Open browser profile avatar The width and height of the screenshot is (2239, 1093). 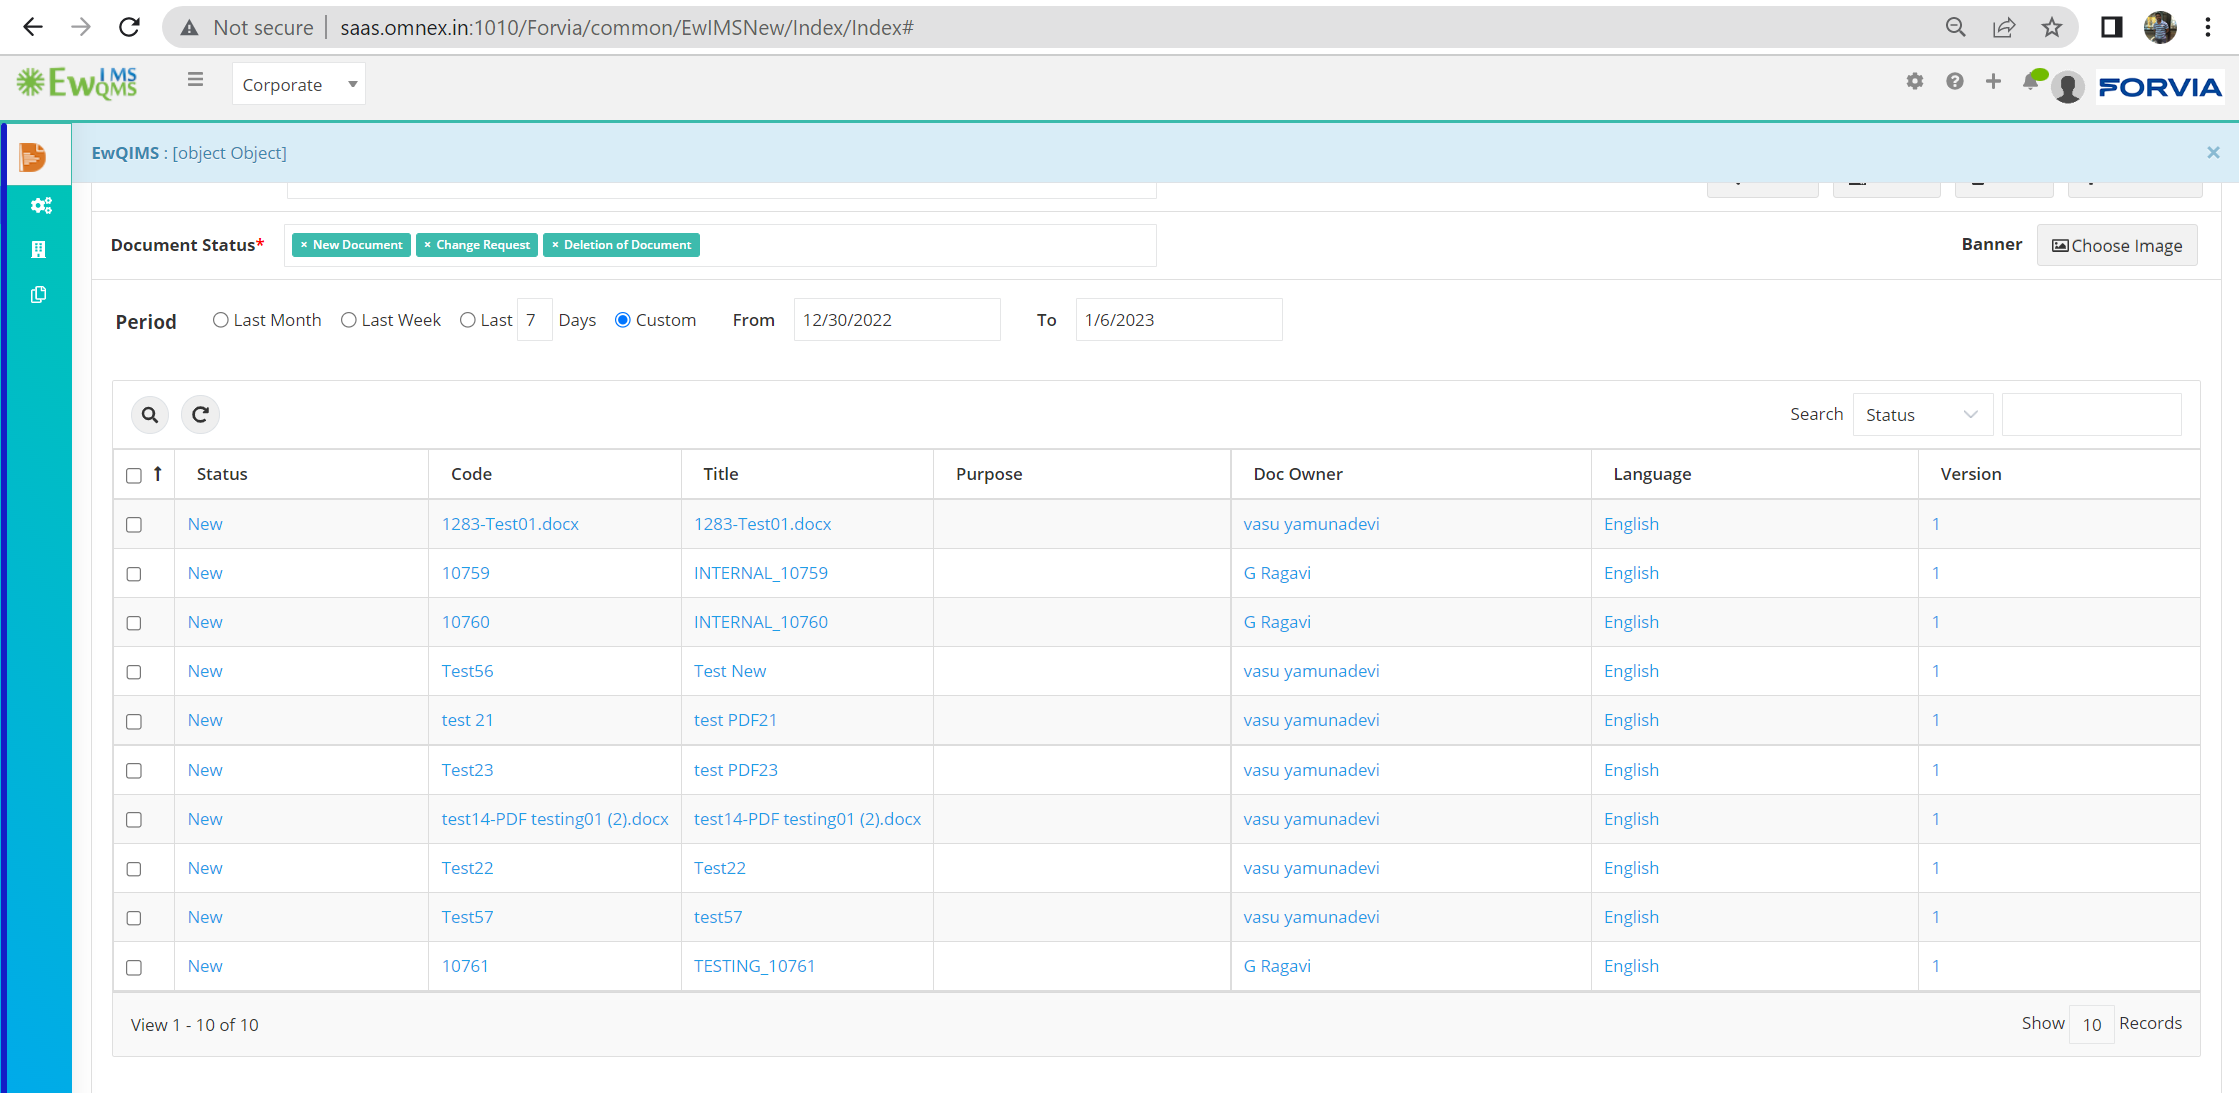click(x=2160, y=27)
